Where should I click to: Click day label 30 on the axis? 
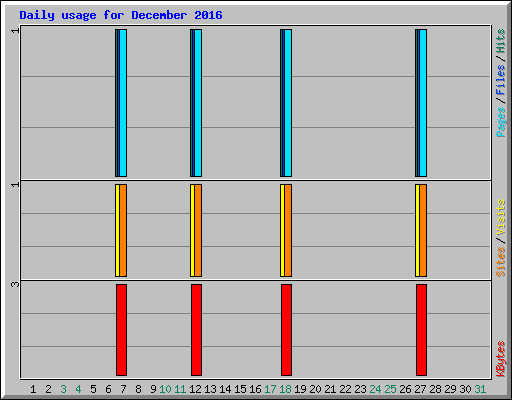point(465,389)
